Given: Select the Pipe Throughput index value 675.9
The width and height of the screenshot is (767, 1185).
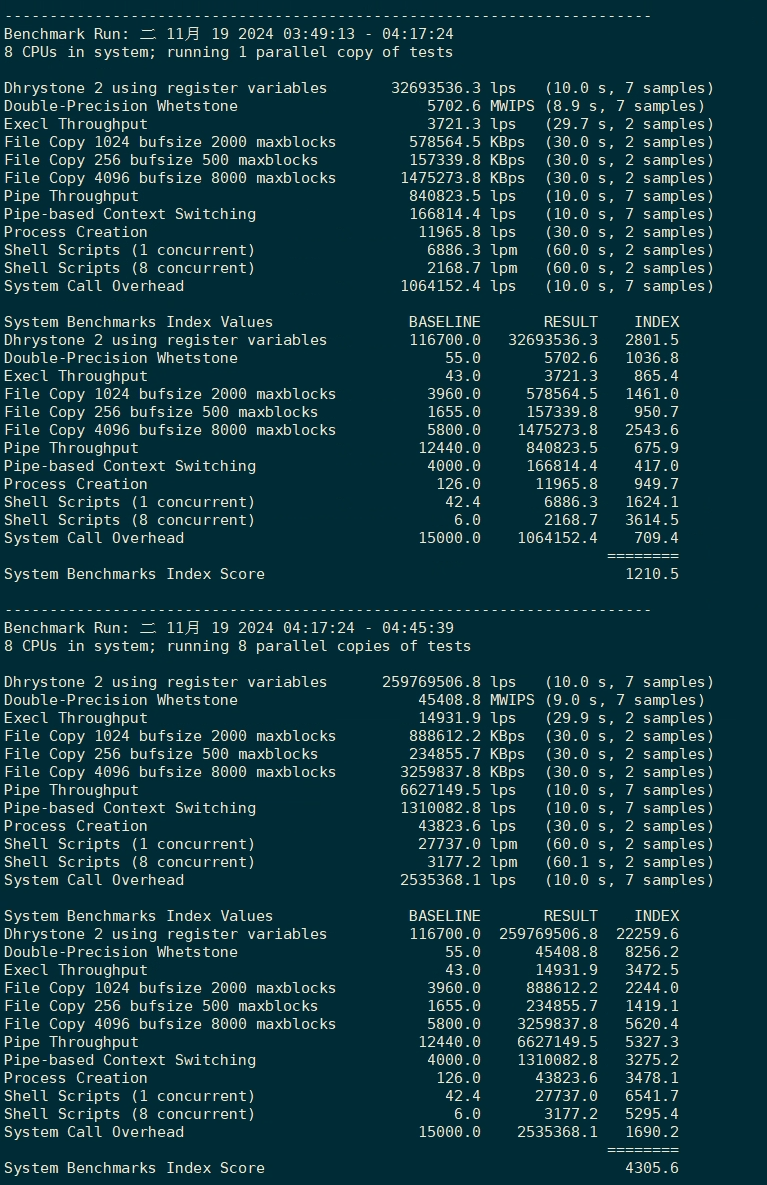Looking at the screenshot, I should click(x=656, y=448).
